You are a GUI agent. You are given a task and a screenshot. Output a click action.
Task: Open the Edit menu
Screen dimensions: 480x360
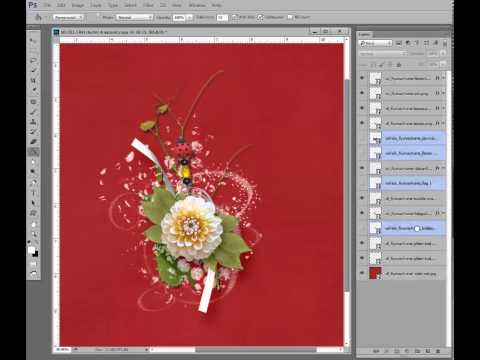coord(61,5)
